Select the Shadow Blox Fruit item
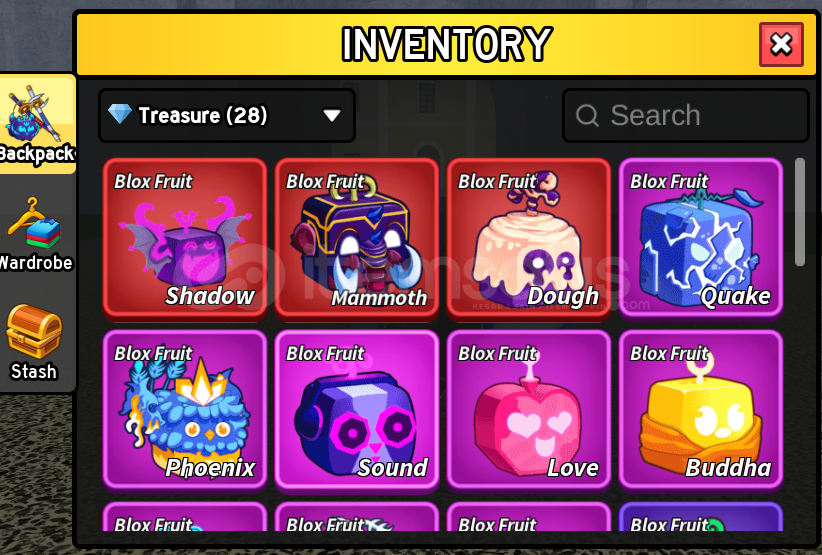The image size is (822, 555). [x=185, y=239]
